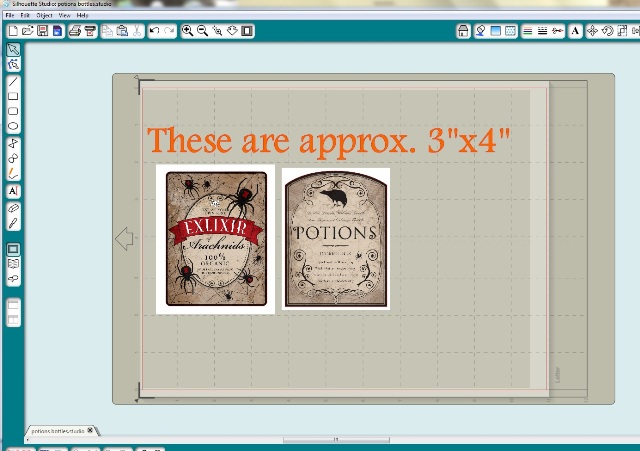Image resolution: width=640 pixels, height=451 pixels.
Task: Undo the last action
Action: tap(154, 31)
